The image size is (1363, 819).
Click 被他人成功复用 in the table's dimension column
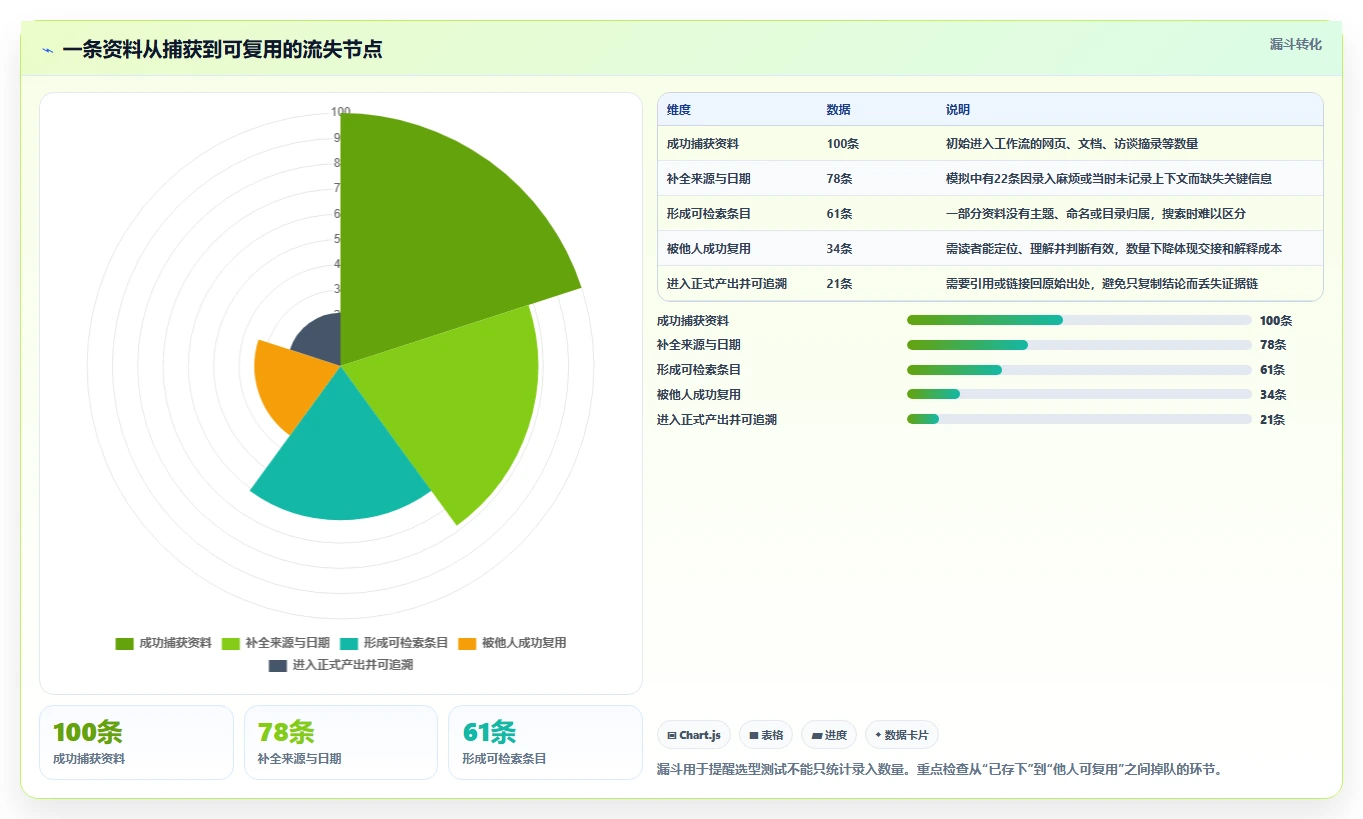point(709,249)
